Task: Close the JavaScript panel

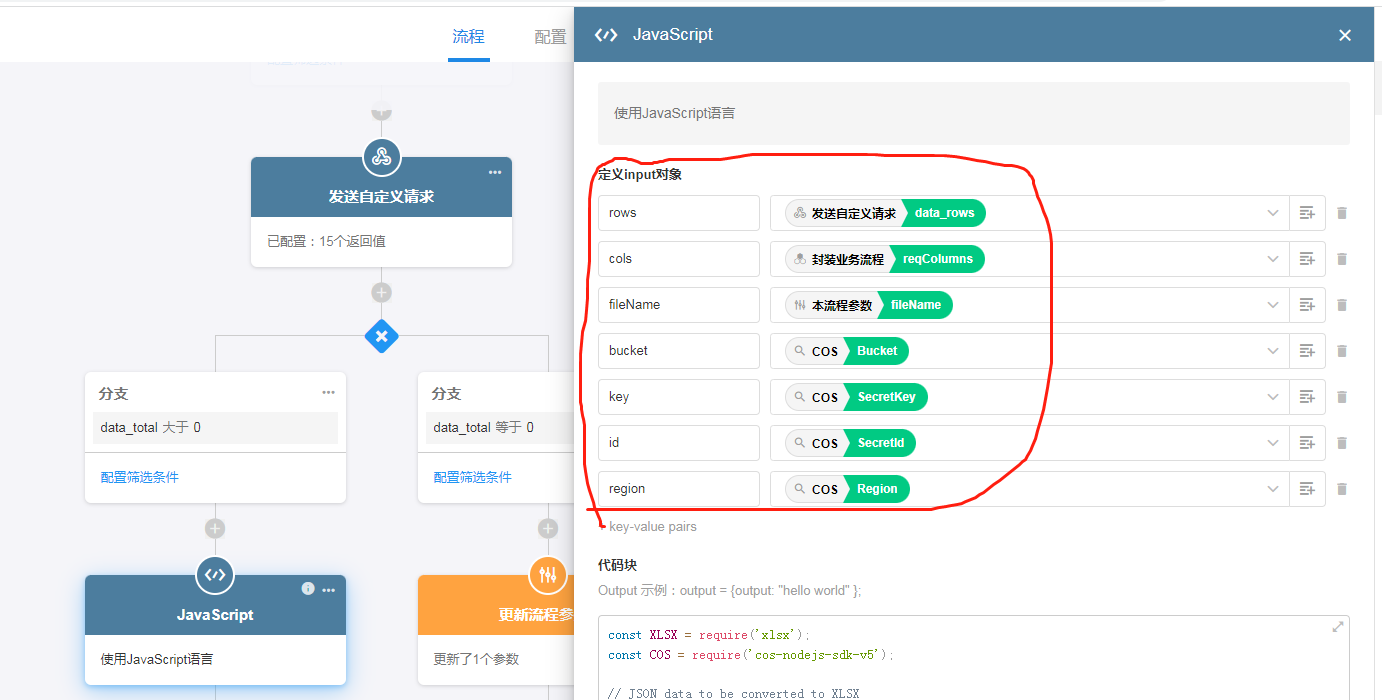Action: [x=1345, y=35]
